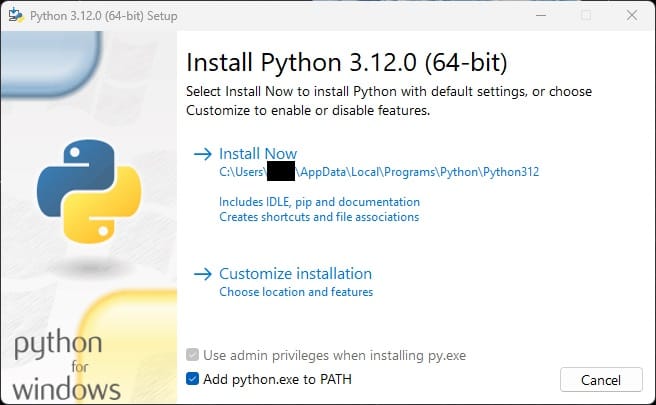656x405 pixels.
Task: Click the greyed-out maximize button
Action: (586, 15)
